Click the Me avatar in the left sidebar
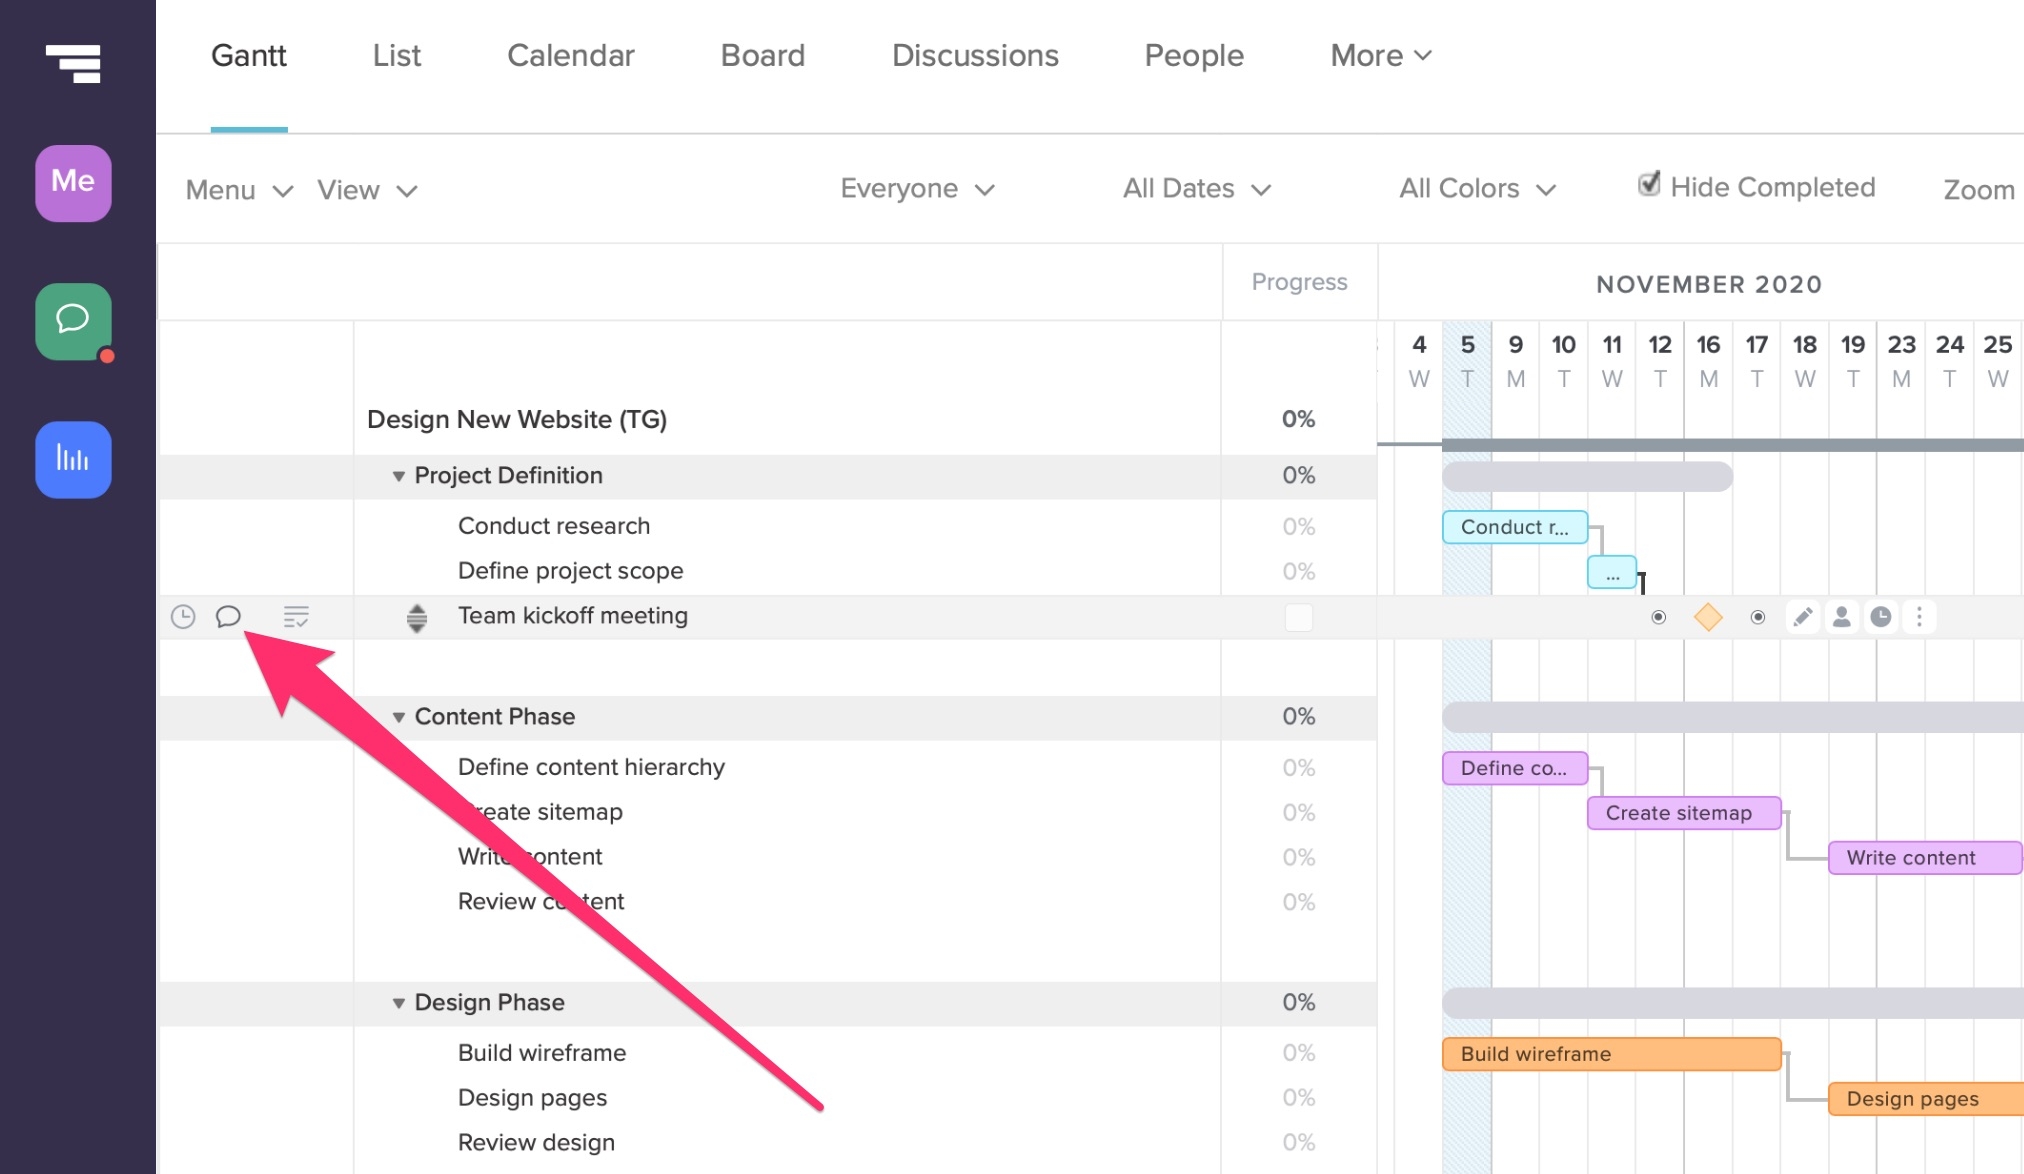2024x1174 pixels. click(x=72, y=183)
